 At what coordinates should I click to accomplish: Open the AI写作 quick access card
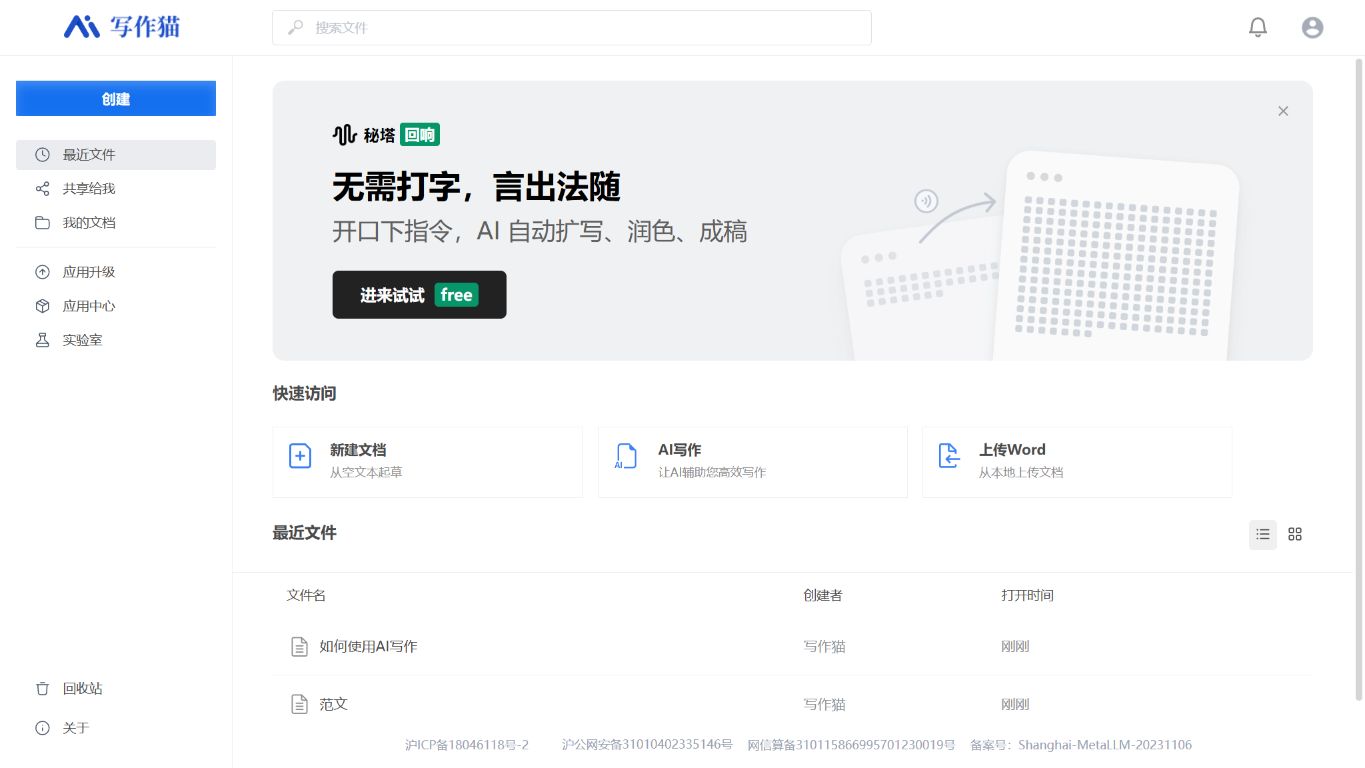point(752,462)
